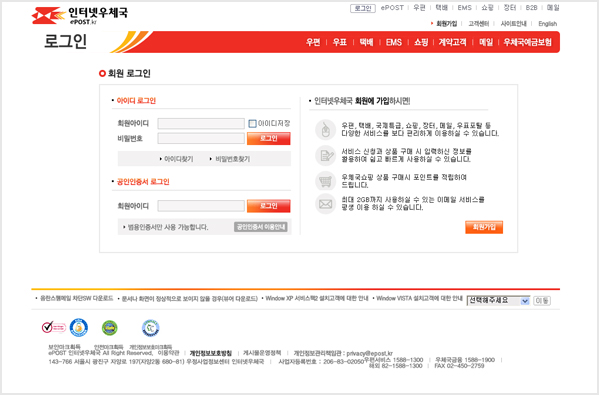Click 쇼핑 in the top utility links
599x395 pixels.
487,8
